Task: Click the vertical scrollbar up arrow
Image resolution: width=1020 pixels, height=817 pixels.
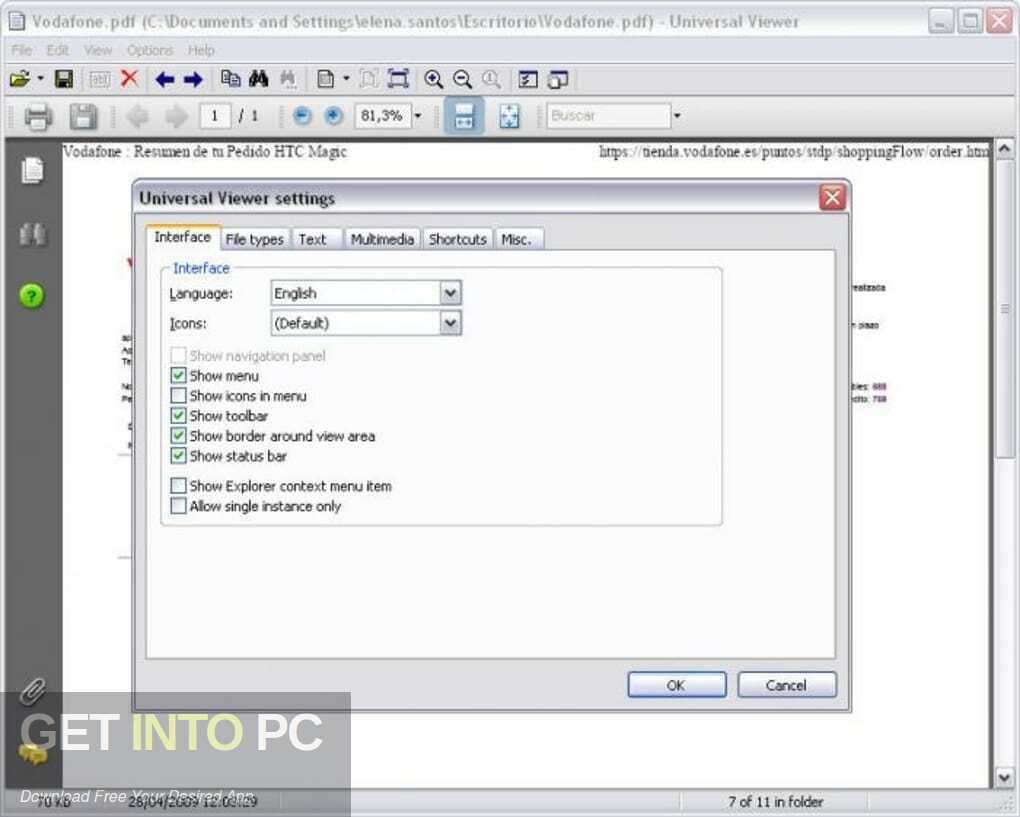Action: tap(1004, 149)
